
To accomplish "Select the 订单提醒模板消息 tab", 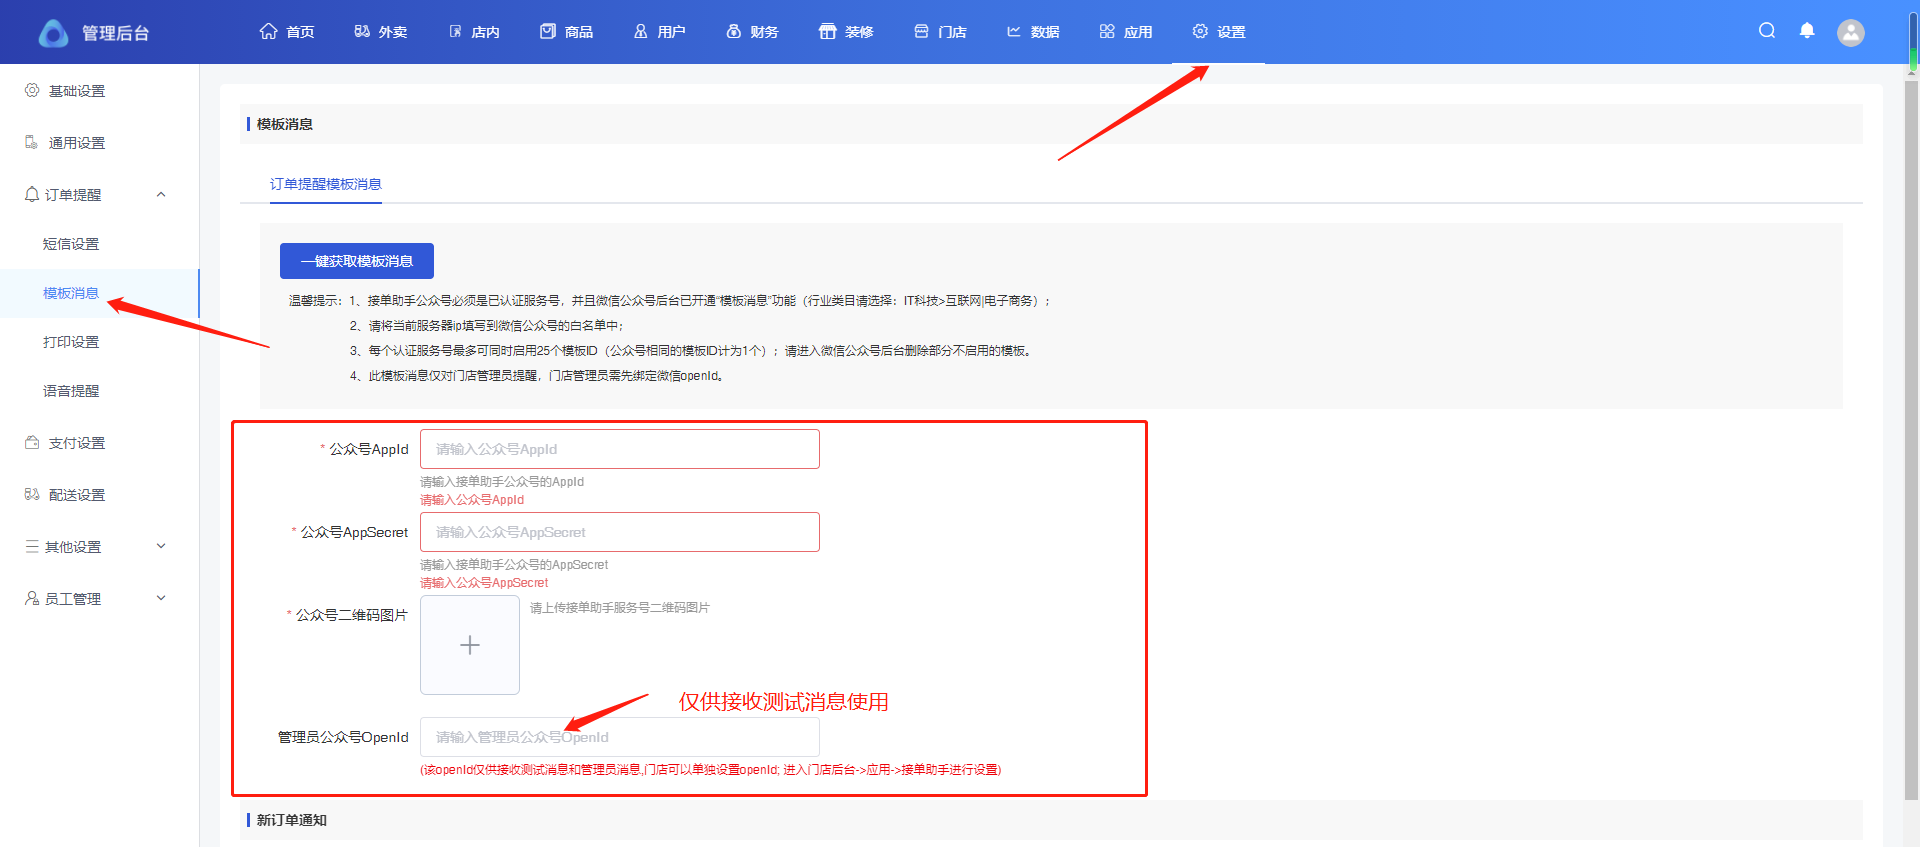I will 326,184.
